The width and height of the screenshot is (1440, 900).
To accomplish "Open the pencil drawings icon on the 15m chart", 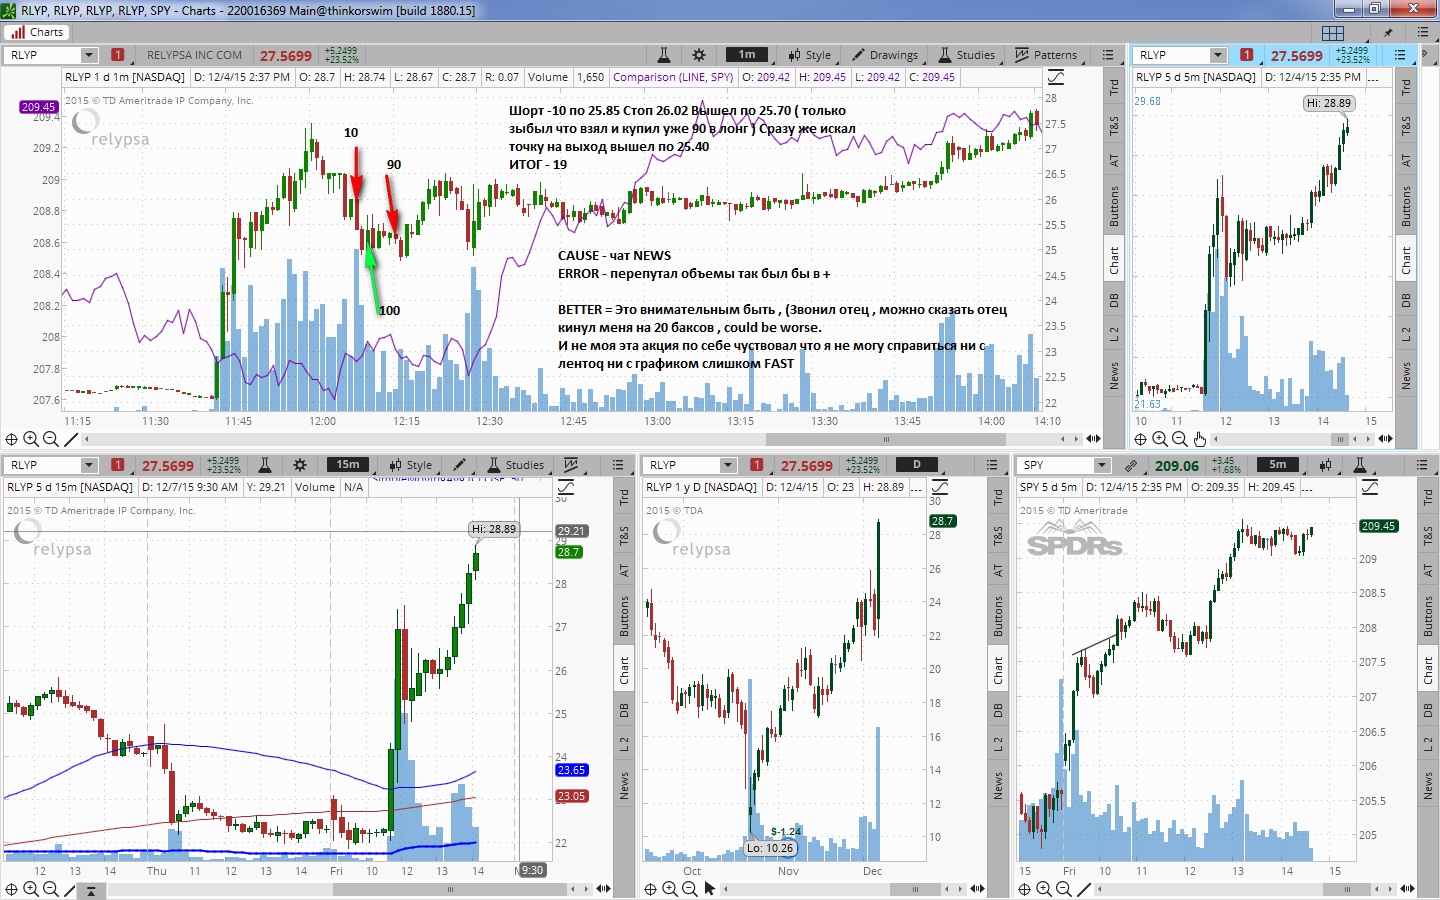I will [x=460, y=465].
